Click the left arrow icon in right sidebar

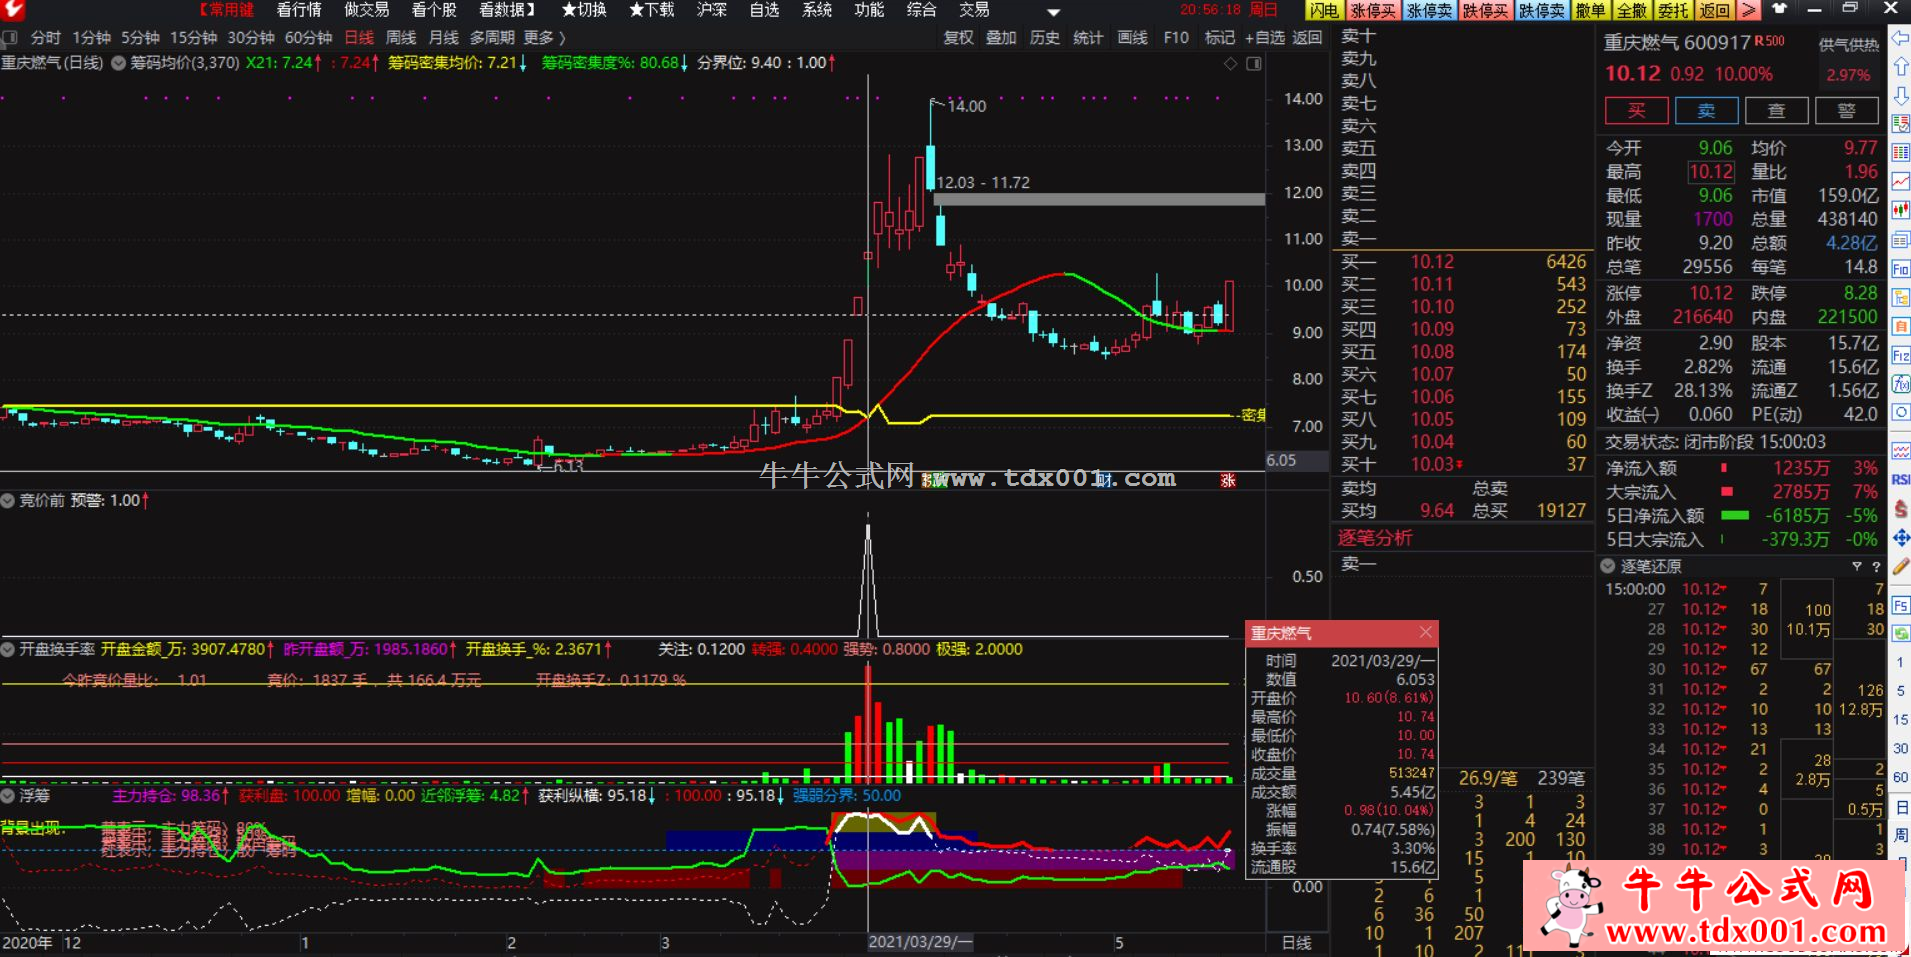[x=1901, y=38]
